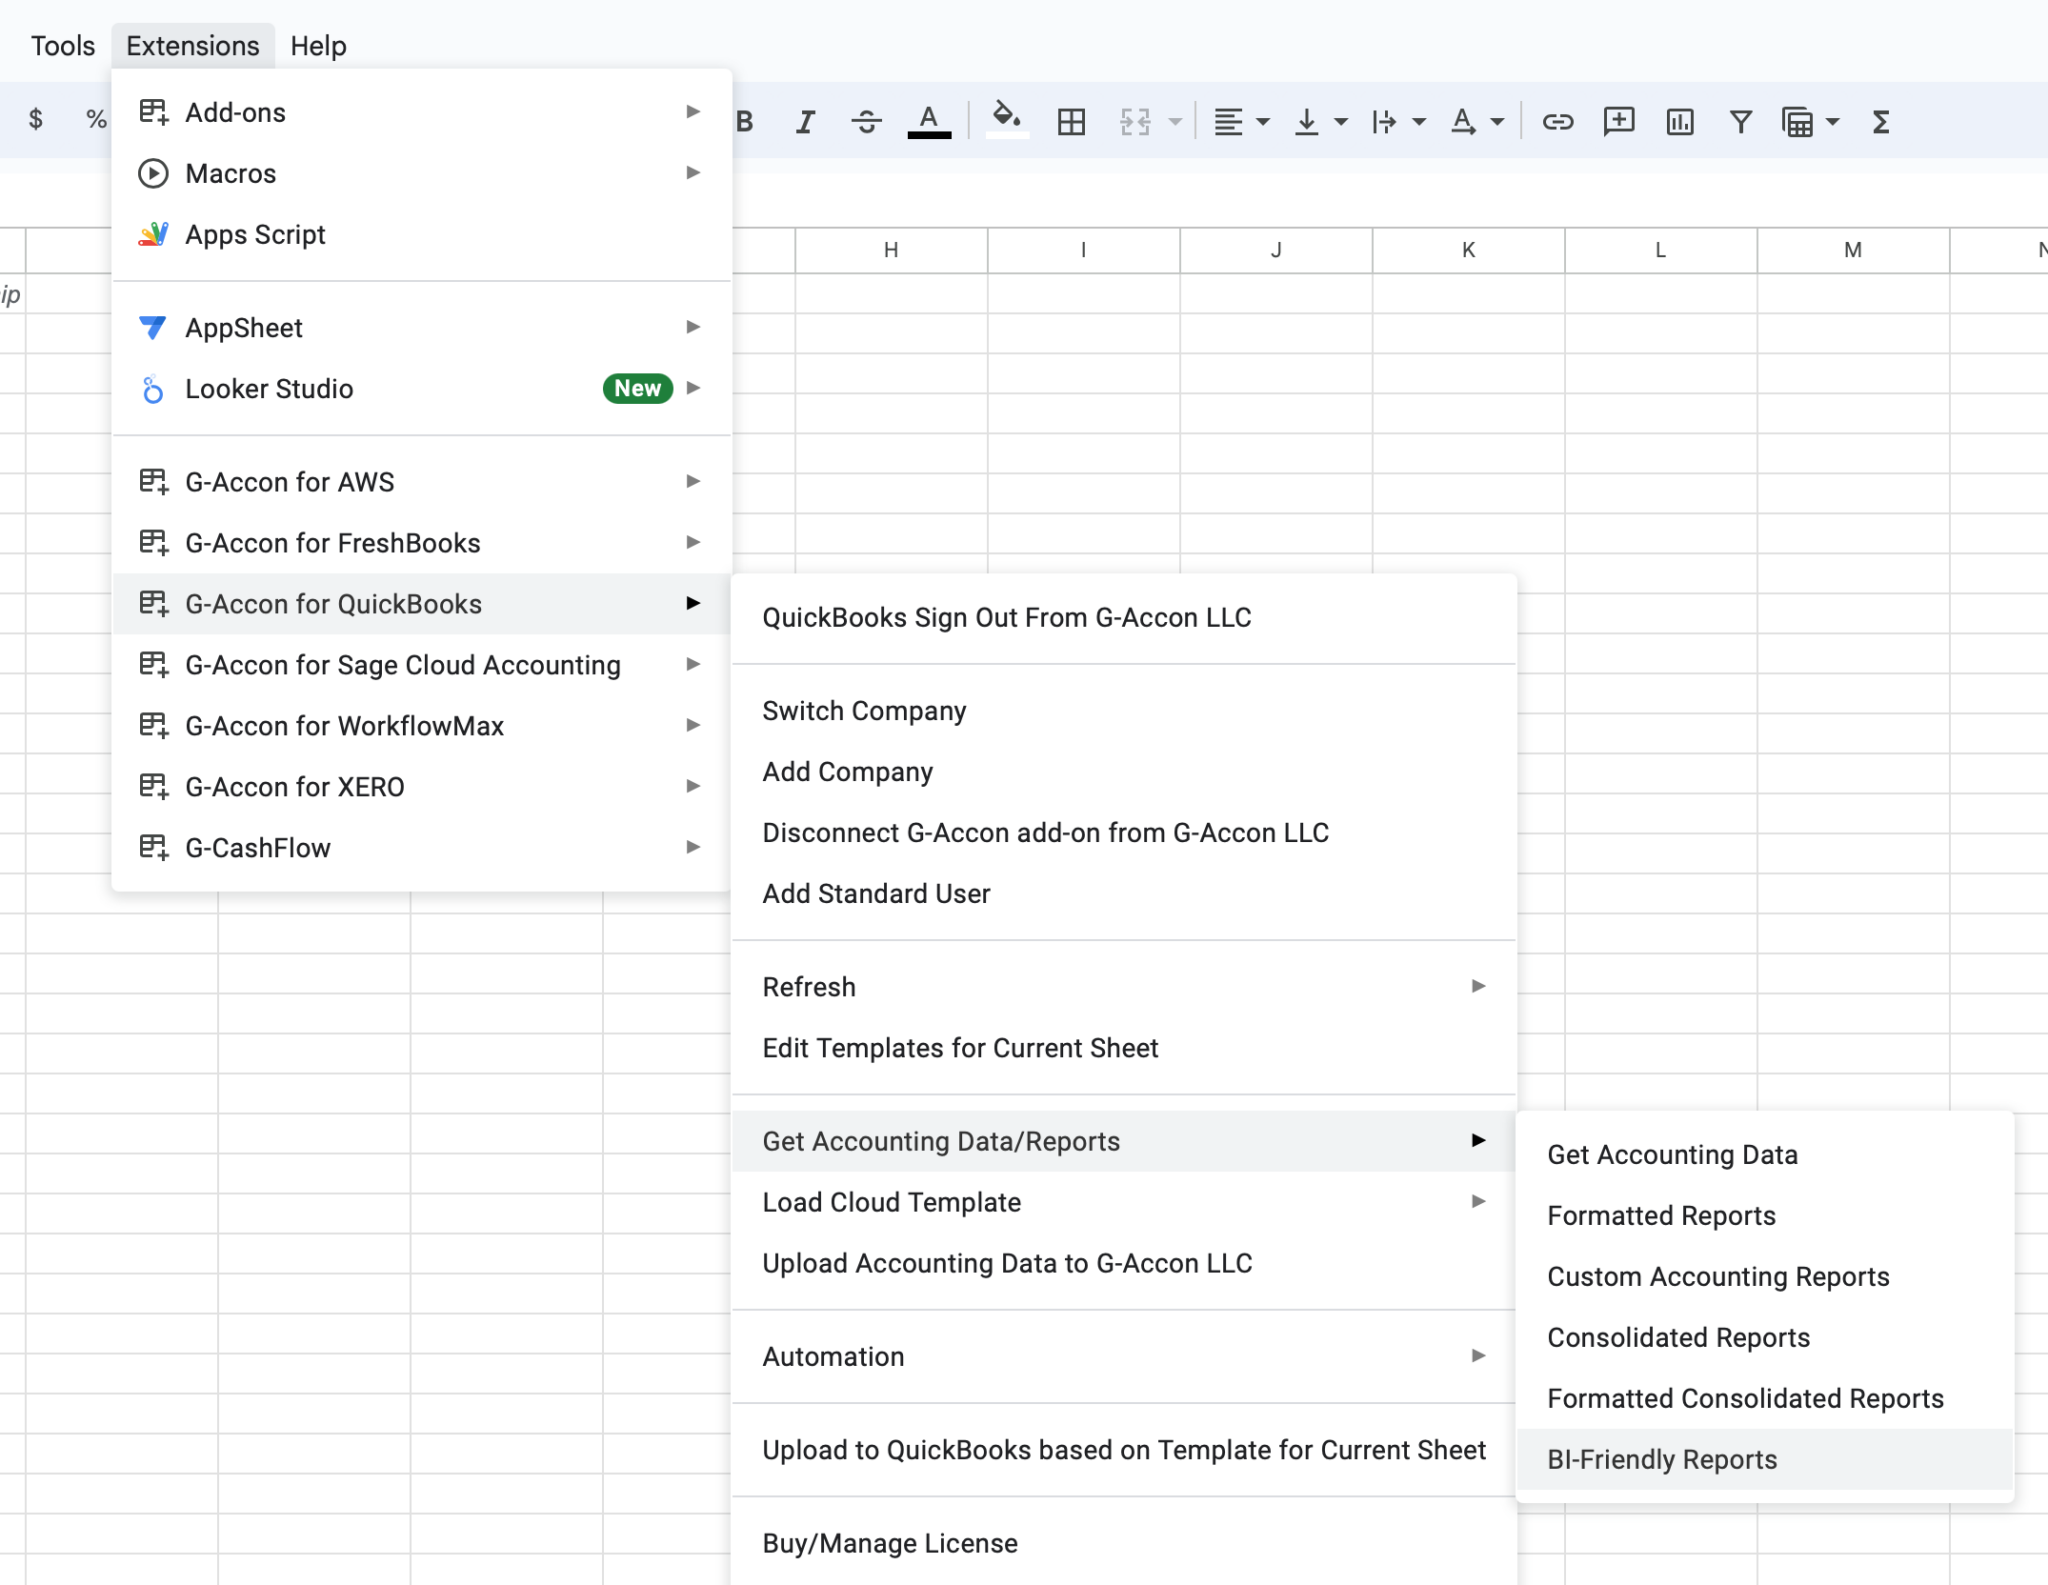Close the Extensions menu
The height and width of the screenshot is (1585, 2048).
[193, 46]
